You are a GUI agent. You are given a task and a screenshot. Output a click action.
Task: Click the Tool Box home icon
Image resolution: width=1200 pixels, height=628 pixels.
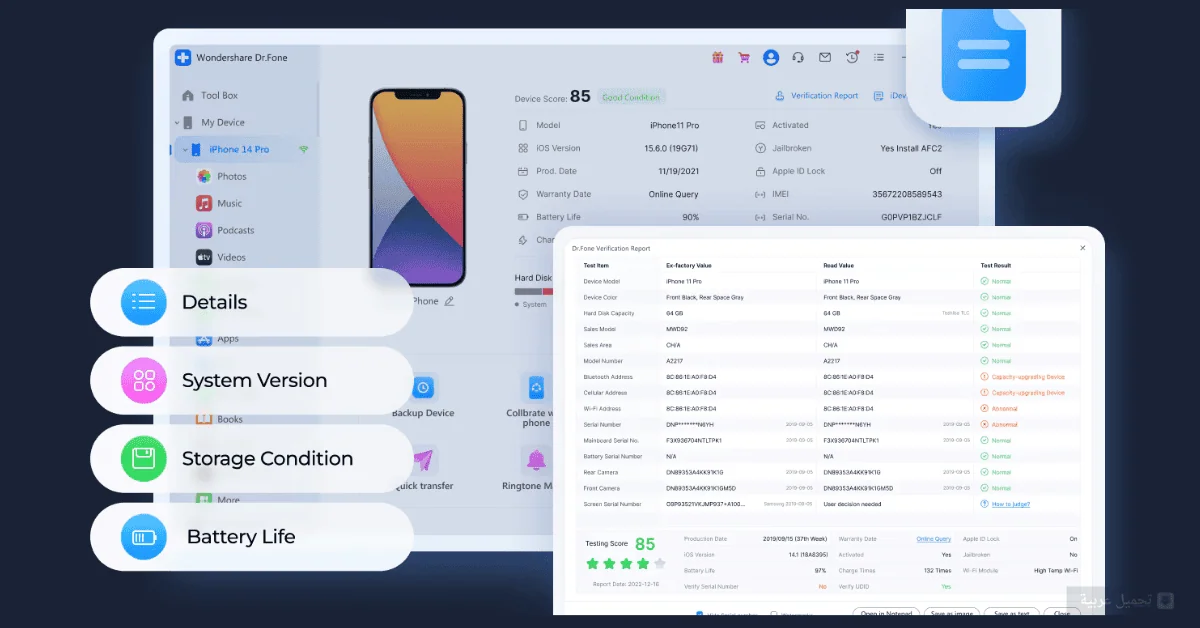pyautogui.click(x=188, y=96)
